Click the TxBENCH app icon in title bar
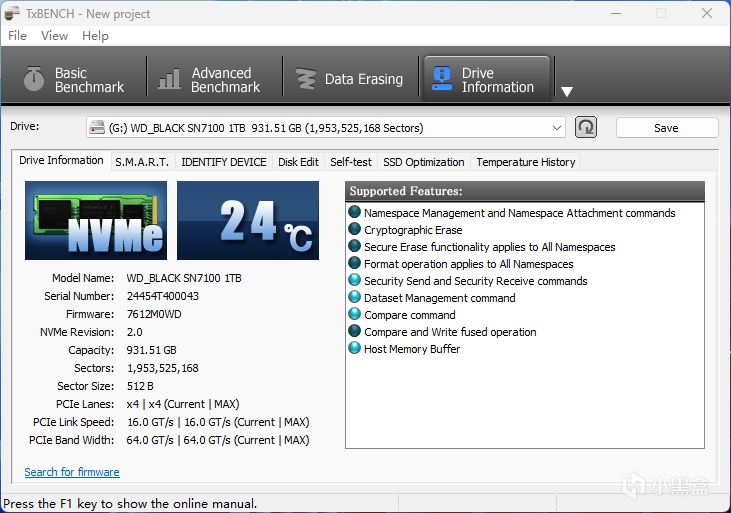 click(x=12, y=14)
